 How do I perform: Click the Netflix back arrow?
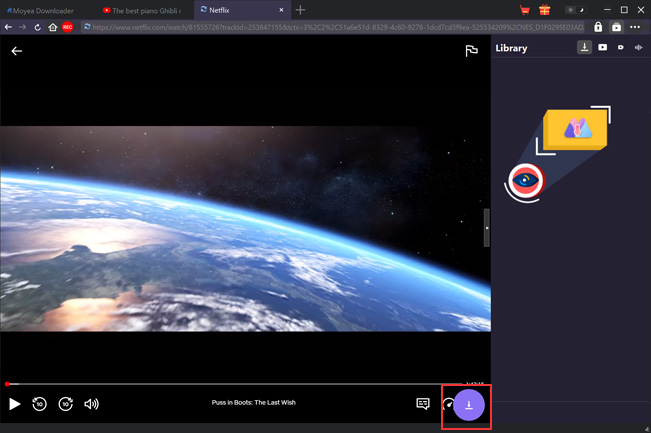pyautogui.click(x=17, y=51)
